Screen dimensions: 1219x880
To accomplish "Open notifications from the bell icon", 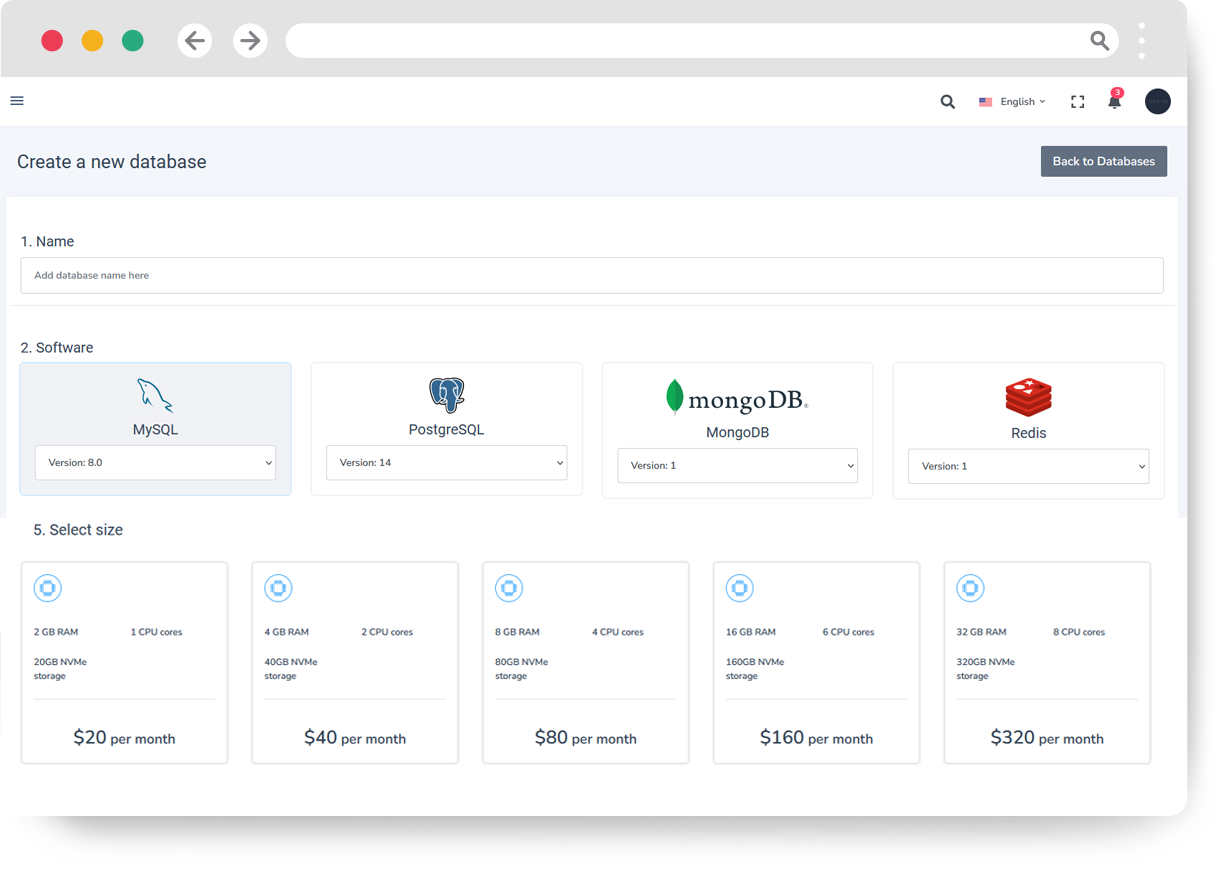I will coord(1114,101).
